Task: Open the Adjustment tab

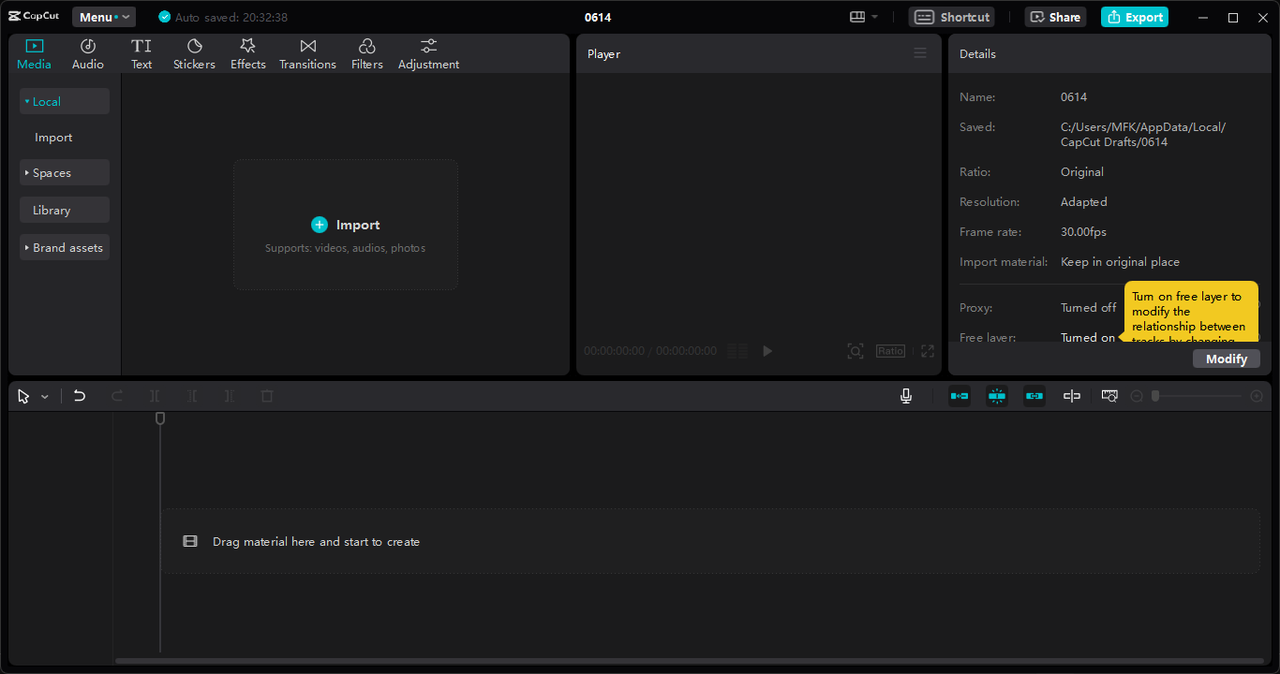Action: tap(429, 54)
